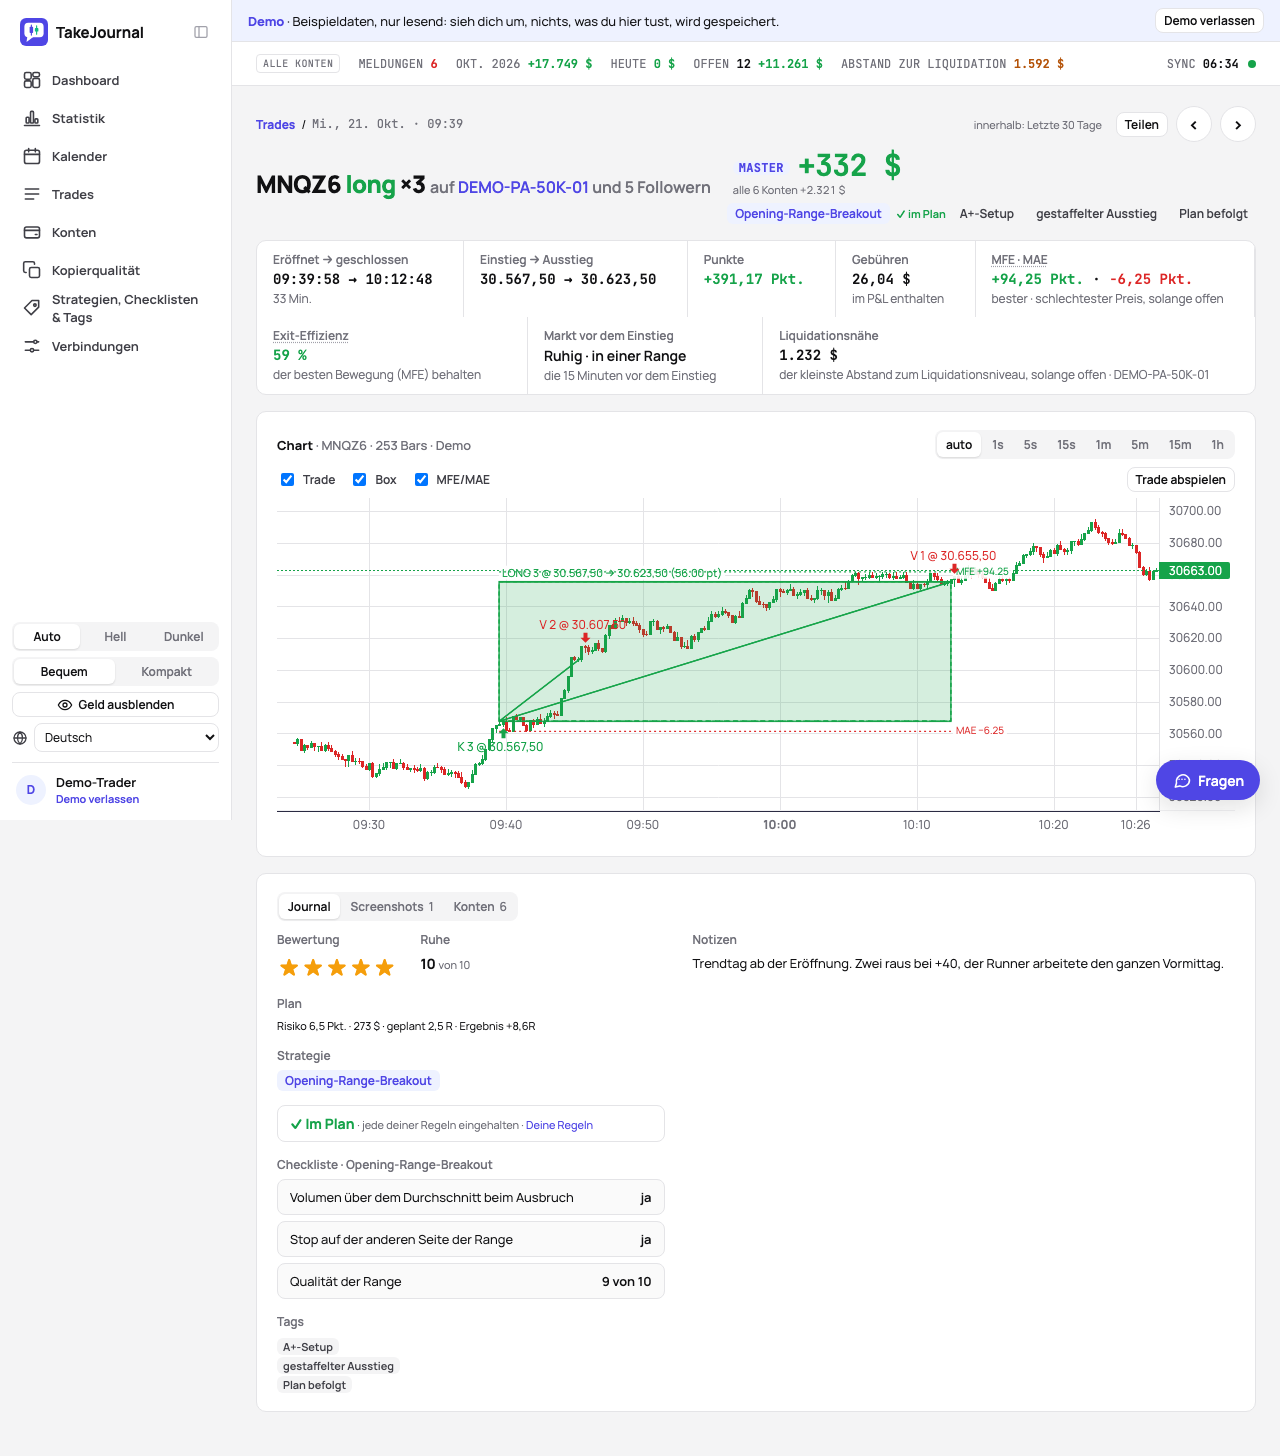The width and height of the screenshot is (1280, 1456).
Task: Toggle the Box chart overlay checkbox
Action: coord(360,480)
